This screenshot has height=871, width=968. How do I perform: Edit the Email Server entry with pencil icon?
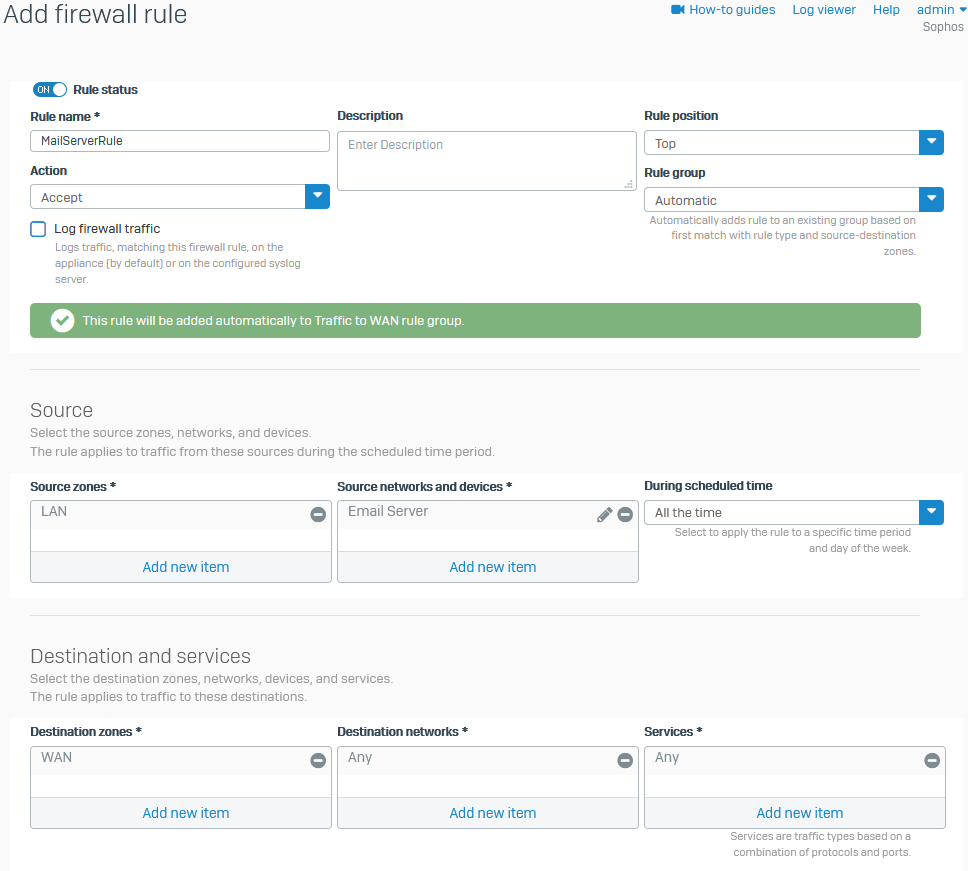click(604, 513)
